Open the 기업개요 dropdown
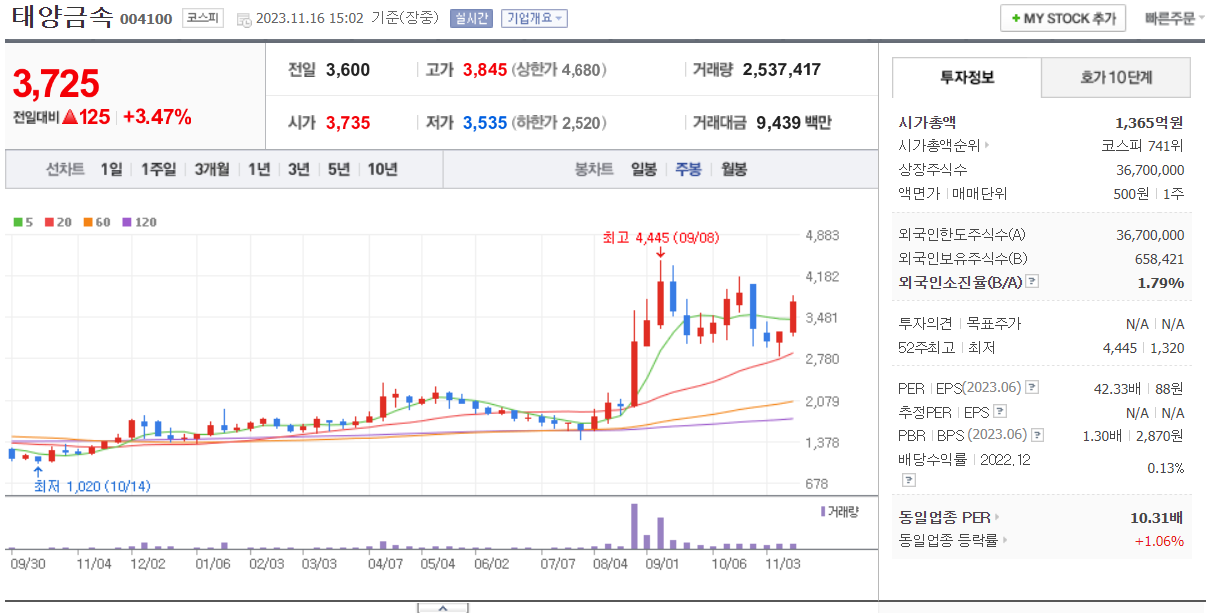The width and height of the screenshot is (1210, 613). coord(534,18)
